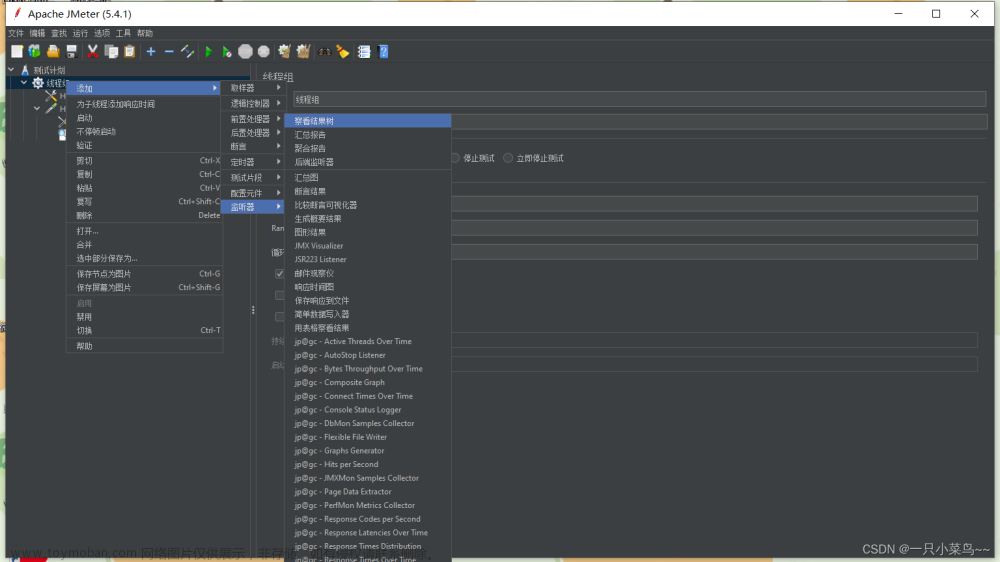This screenshot has height=562, width=1000.
Task: Select 不停顿启动 in context menu
Action: coord(144,131)
